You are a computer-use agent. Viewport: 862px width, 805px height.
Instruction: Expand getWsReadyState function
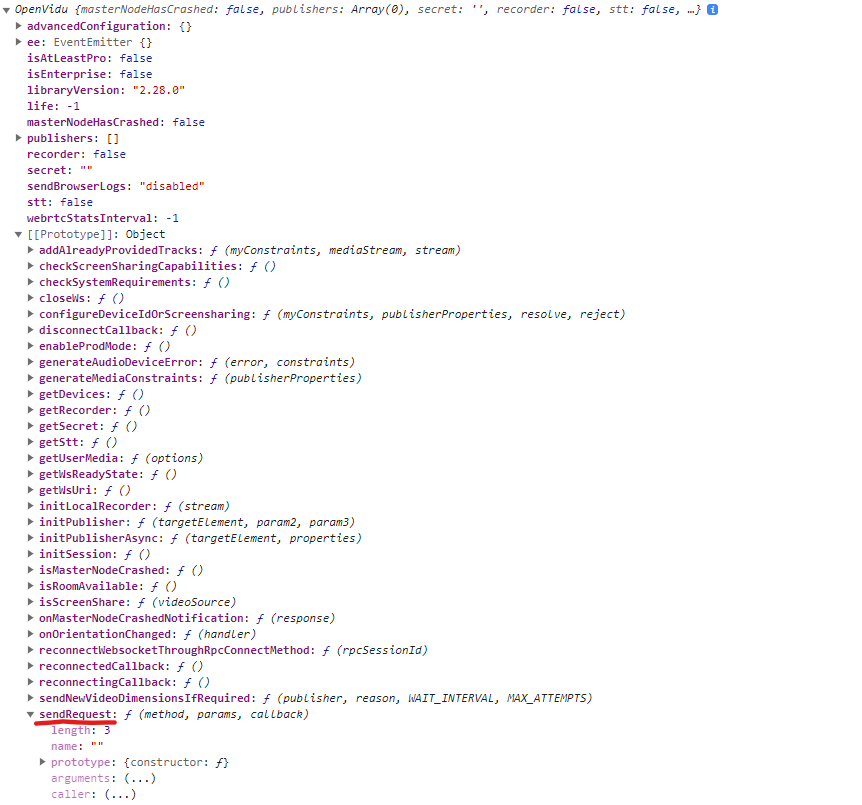[x=31, y=474]
